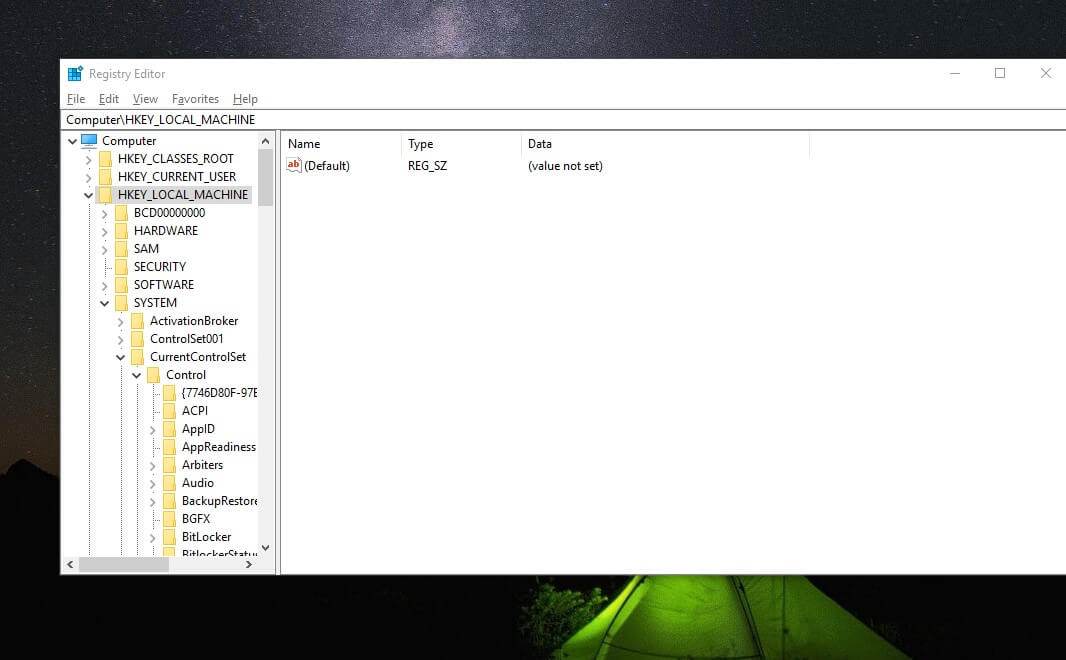
Task: Click the ACPI key folder icon
Action: [169, 410]
